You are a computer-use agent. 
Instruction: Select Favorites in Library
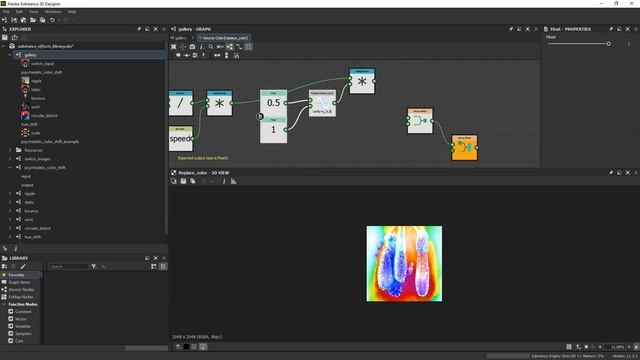pyautogui.click(x=16, y=275)
